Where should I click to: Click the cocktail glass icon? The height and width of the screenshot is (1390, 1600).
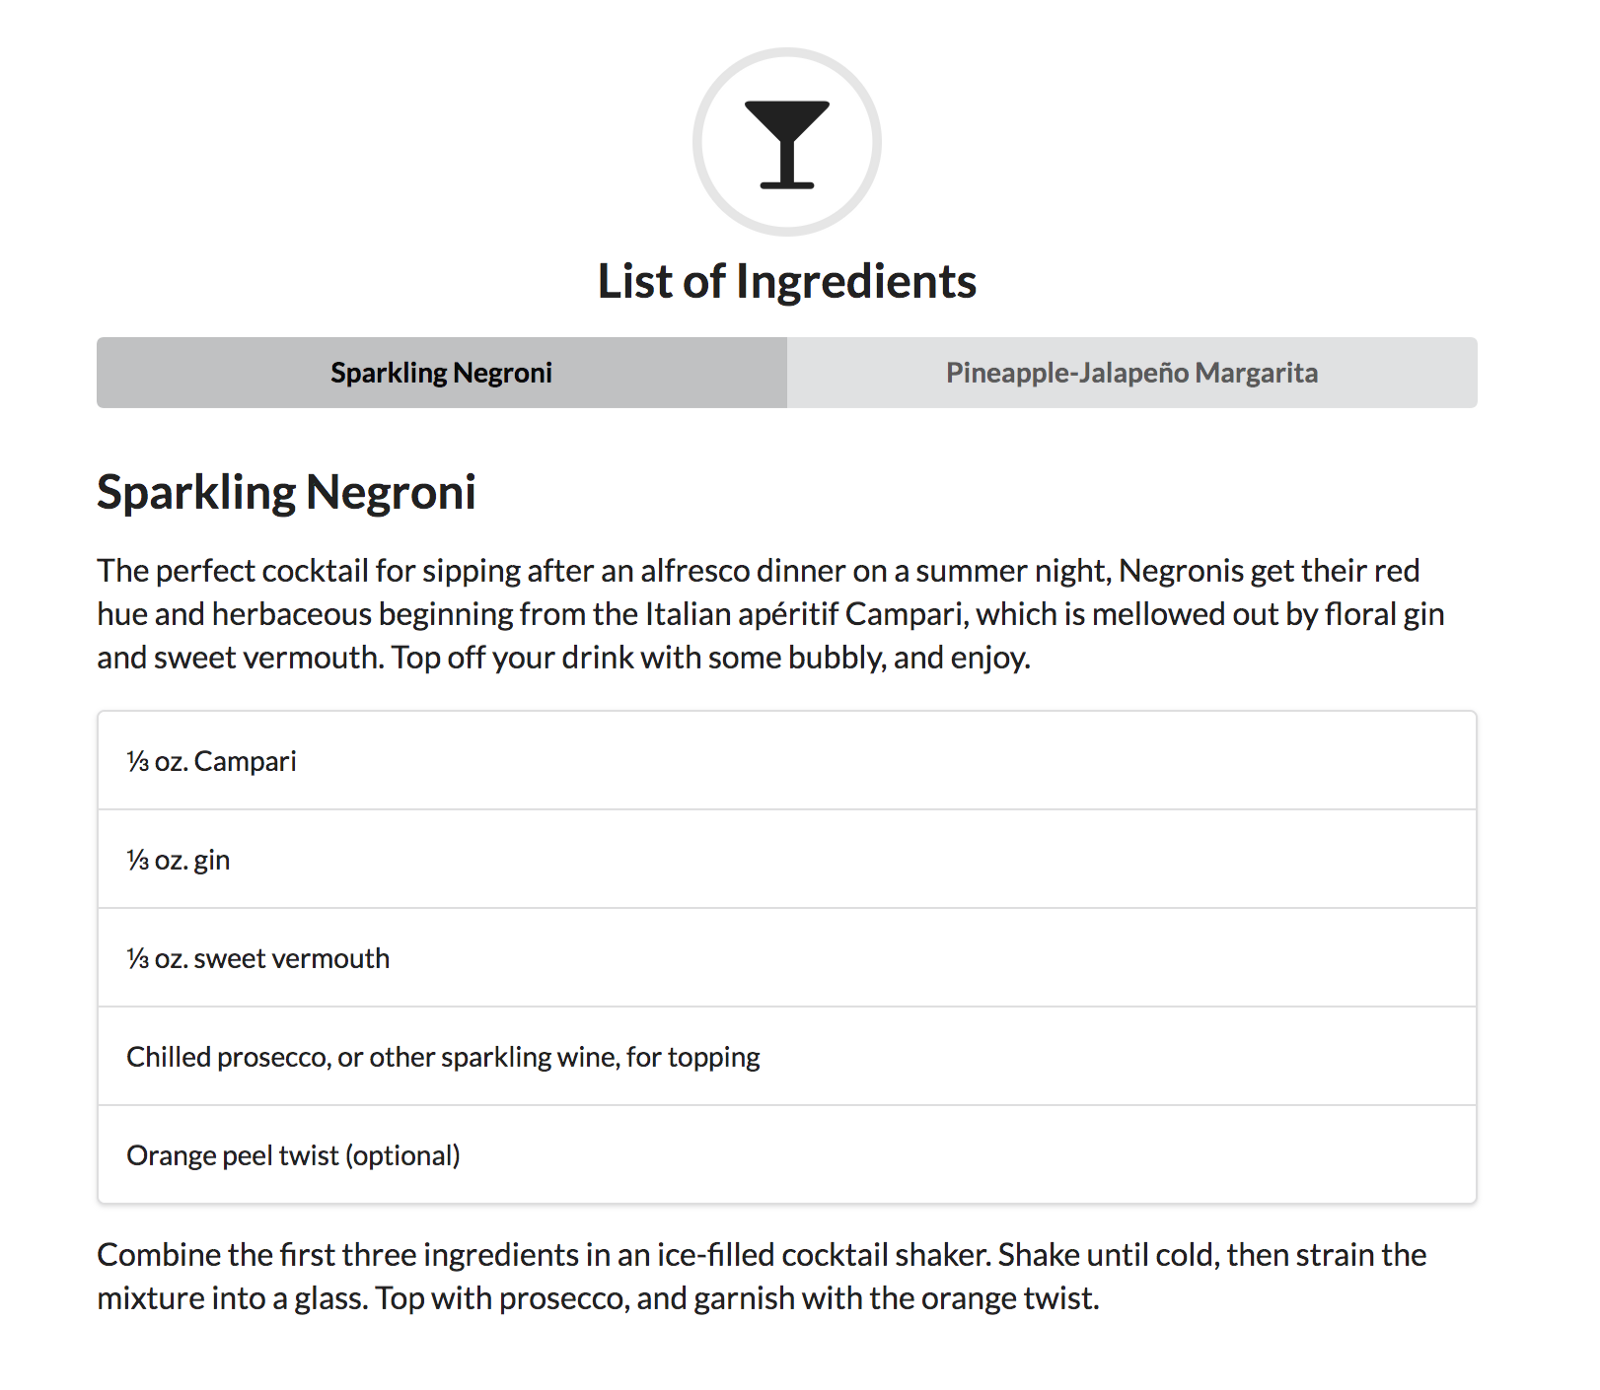pyautogui.click(x=787, y=144)
